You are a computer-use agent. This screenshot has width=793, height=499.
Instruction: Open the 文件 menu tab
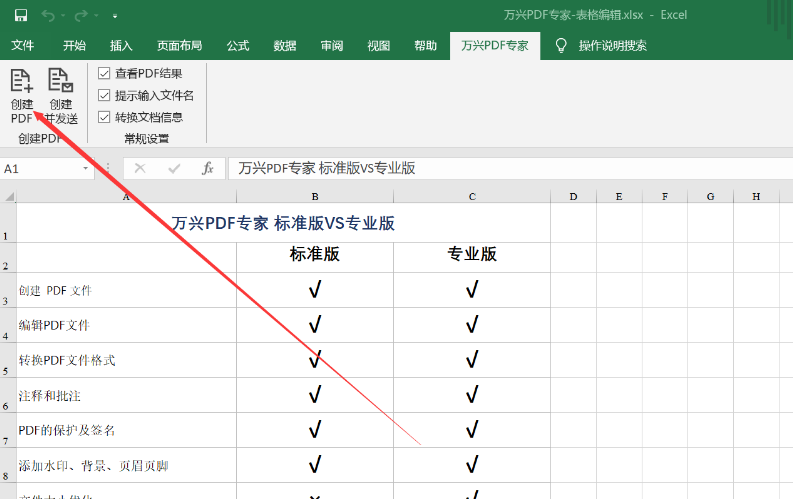pyautogui.click(x=23, y=46)
